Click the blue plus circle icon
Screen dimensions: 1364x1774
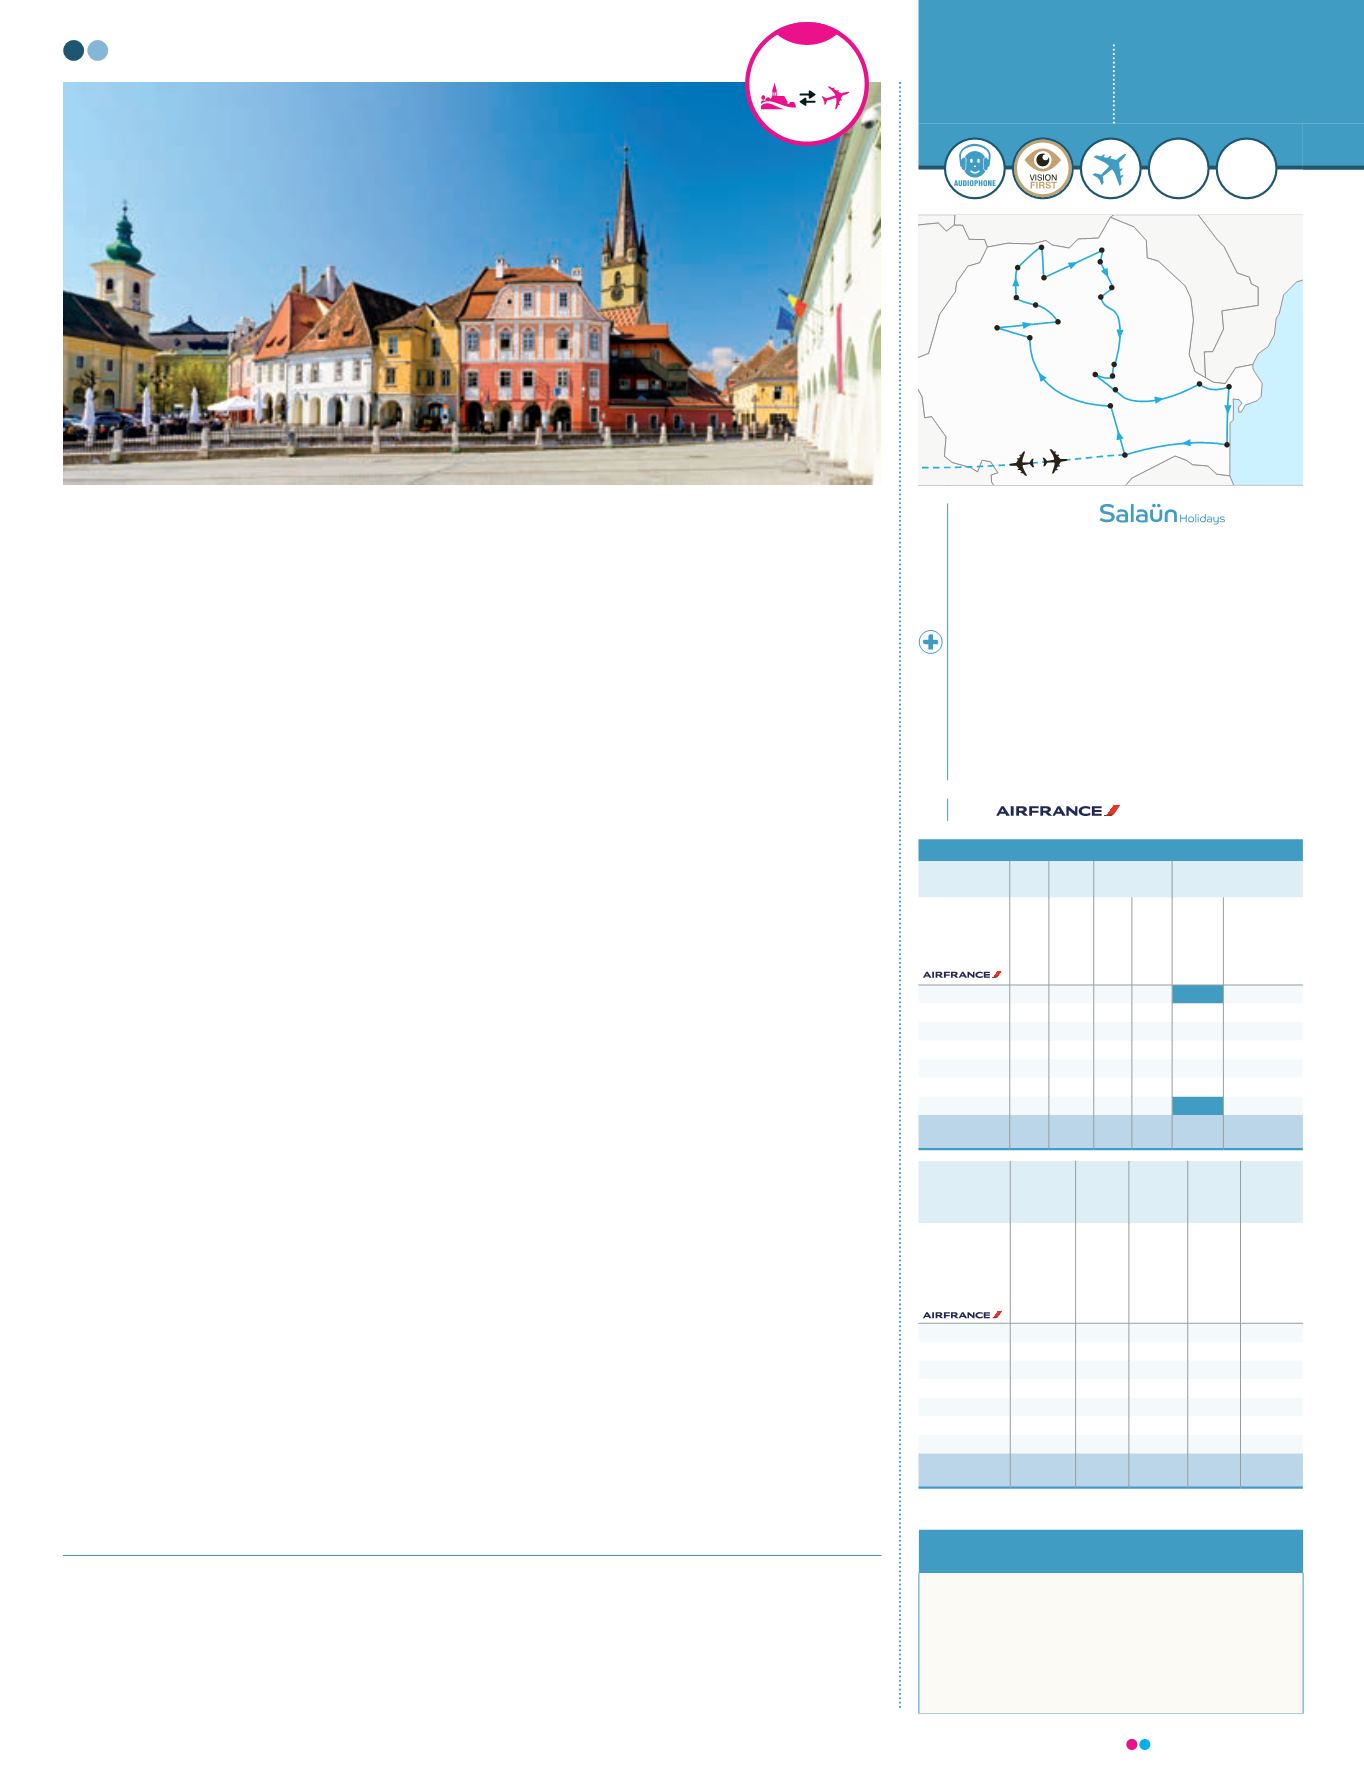pos(931,642)
